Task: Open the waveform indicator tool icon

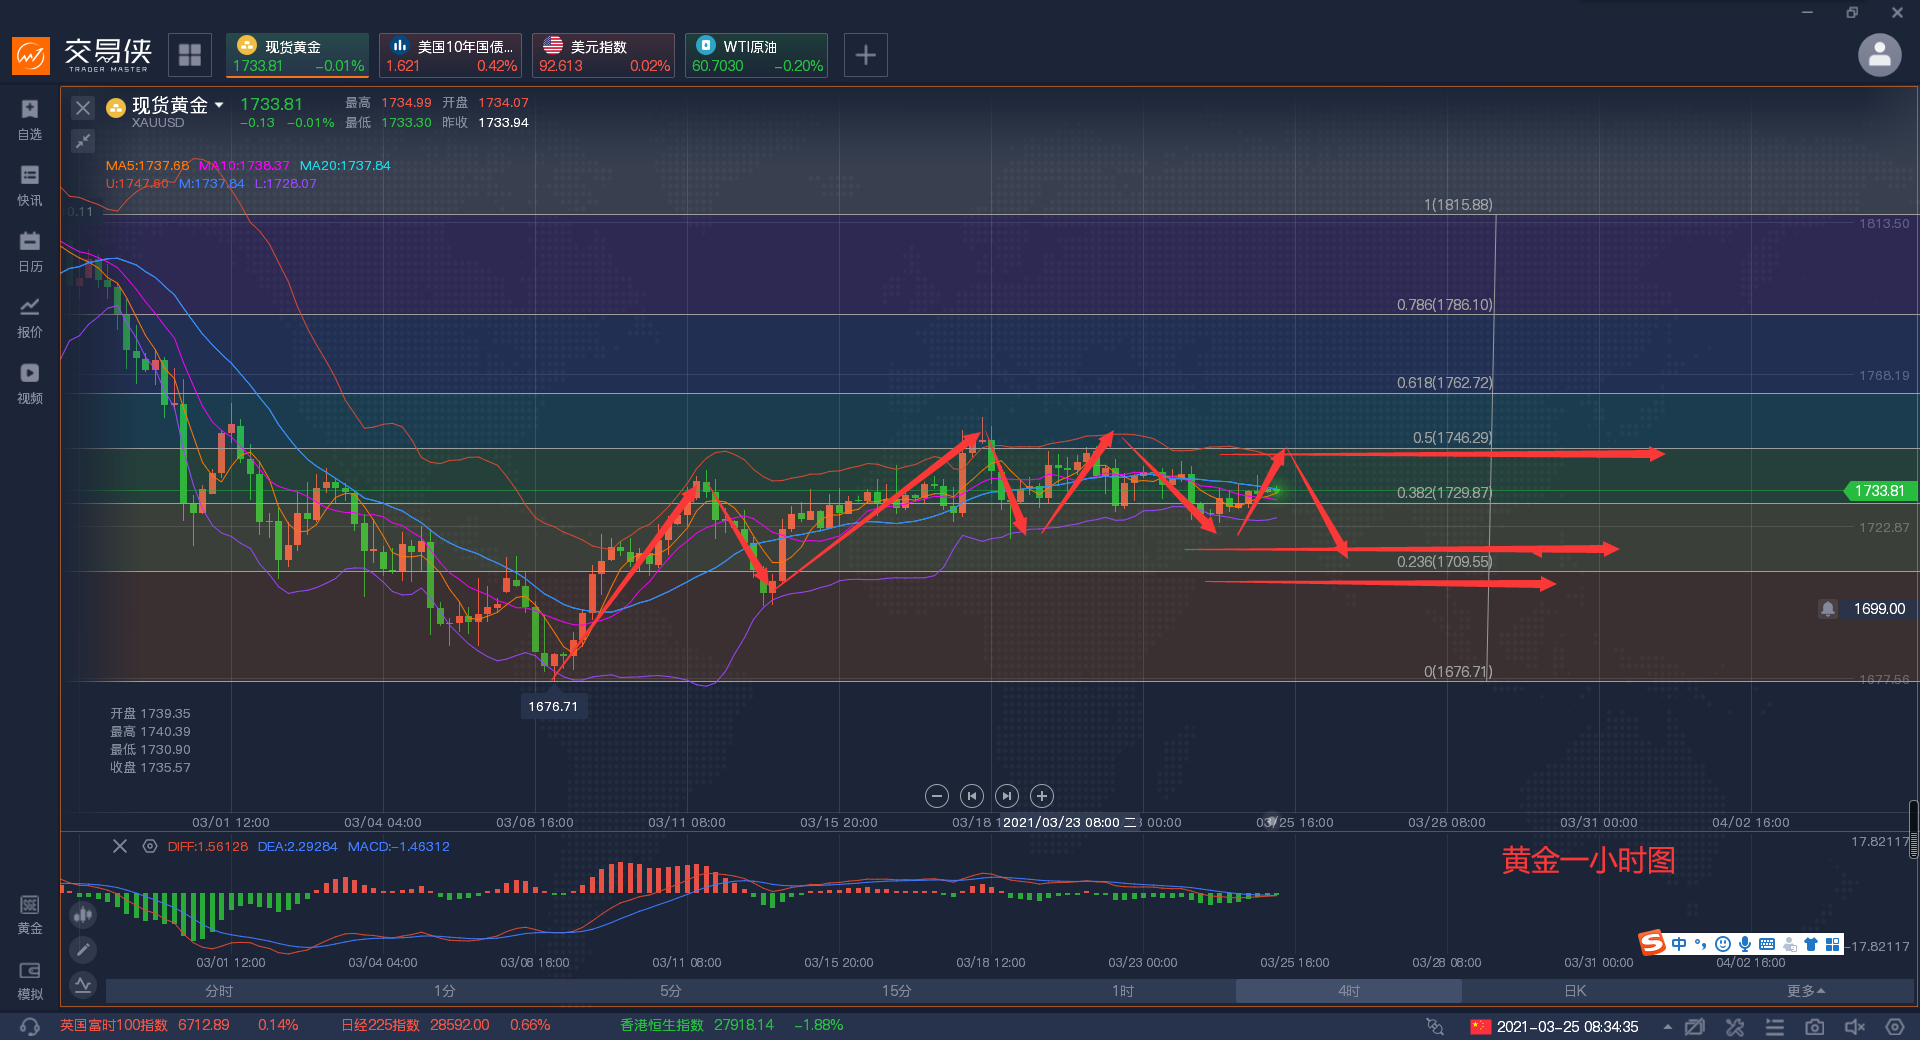Action: 83,985
